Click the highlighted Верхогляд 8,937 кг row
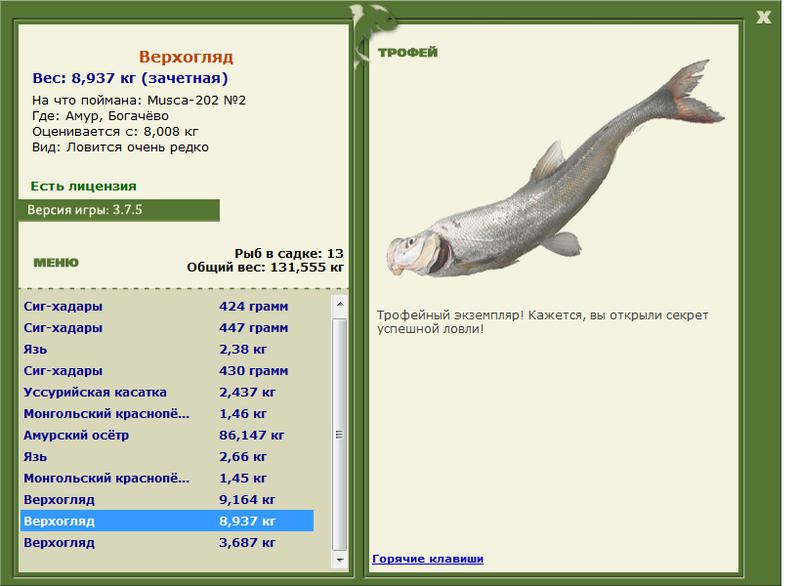The image size is (800, 586). tap(167, 521)
